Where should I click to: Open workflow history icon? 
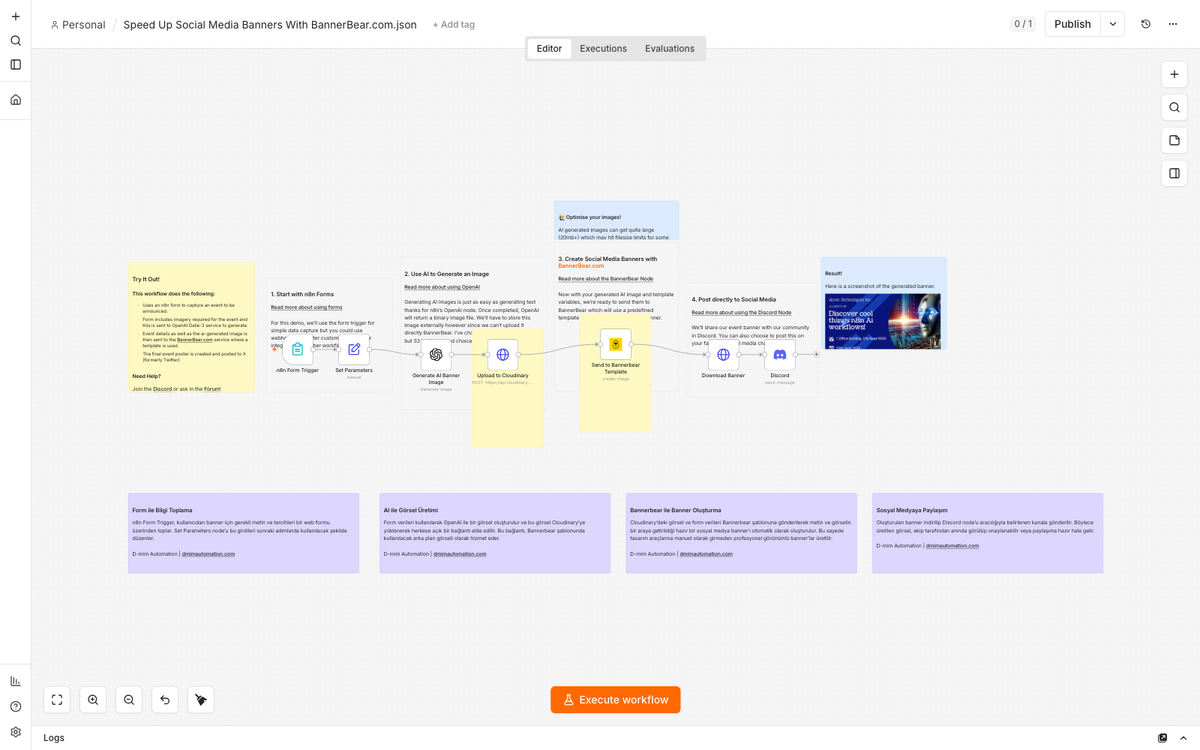click(x=1146, y=24)
